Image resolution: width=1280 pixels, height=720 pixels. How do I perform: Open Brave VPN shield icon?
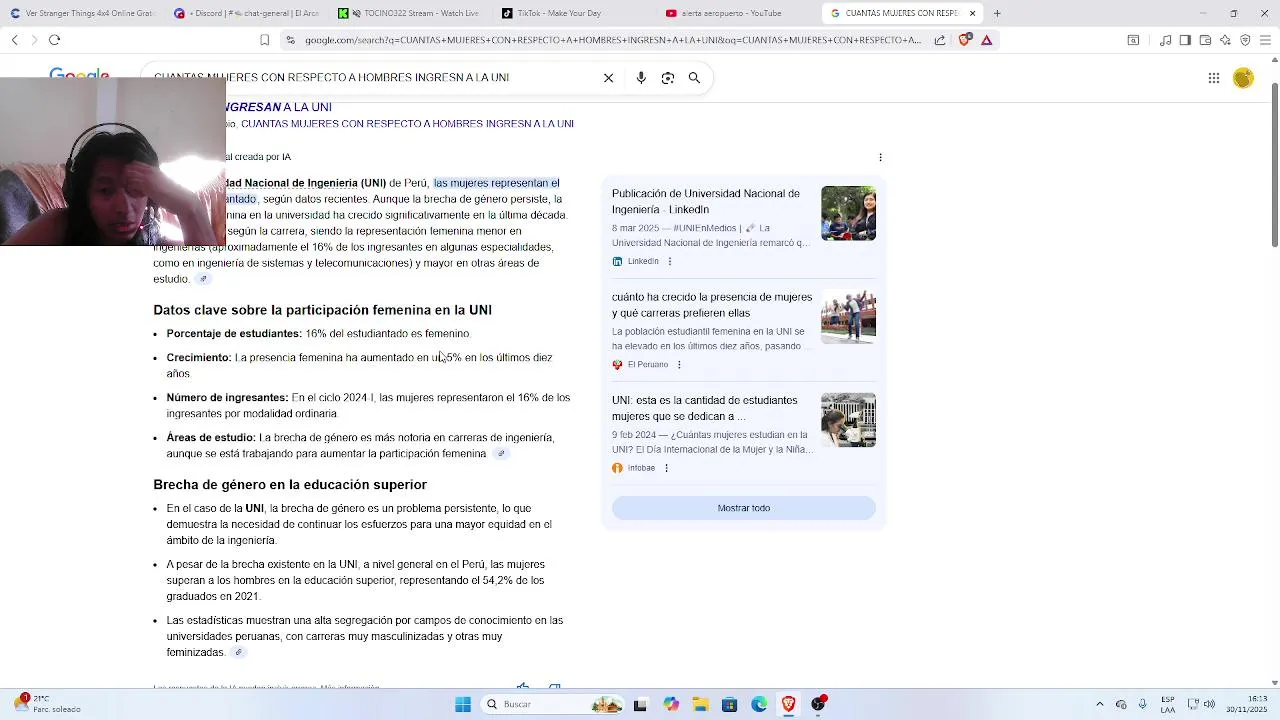coord(1245,40)
